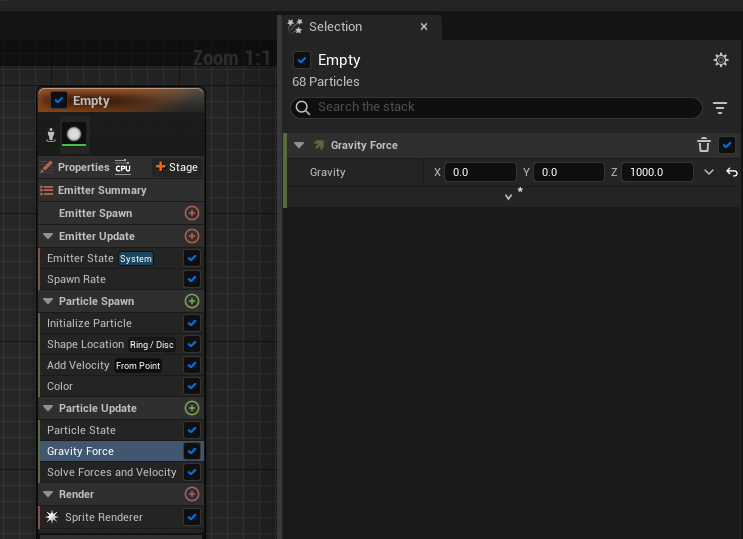
Task: Click the 68 Particles label
Action: click(x=326, y=82)
